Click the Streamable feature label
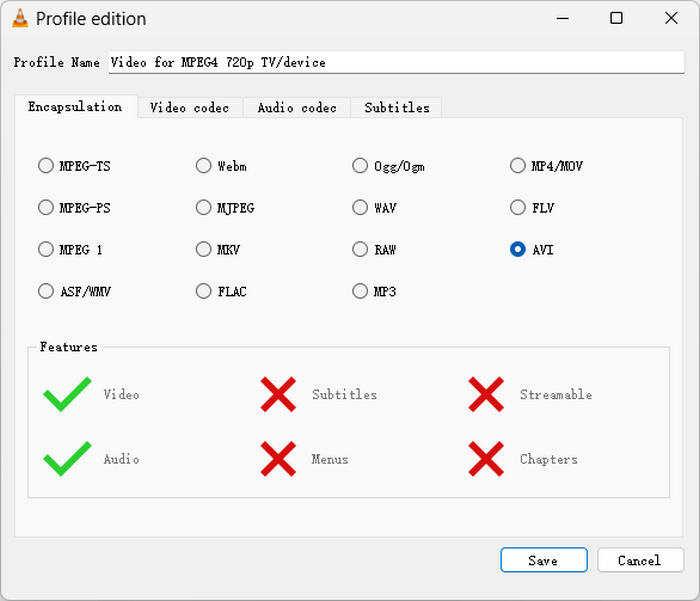The width and height of the screenshot is (700, 601). pyautogui.click(x=556, y=394)
